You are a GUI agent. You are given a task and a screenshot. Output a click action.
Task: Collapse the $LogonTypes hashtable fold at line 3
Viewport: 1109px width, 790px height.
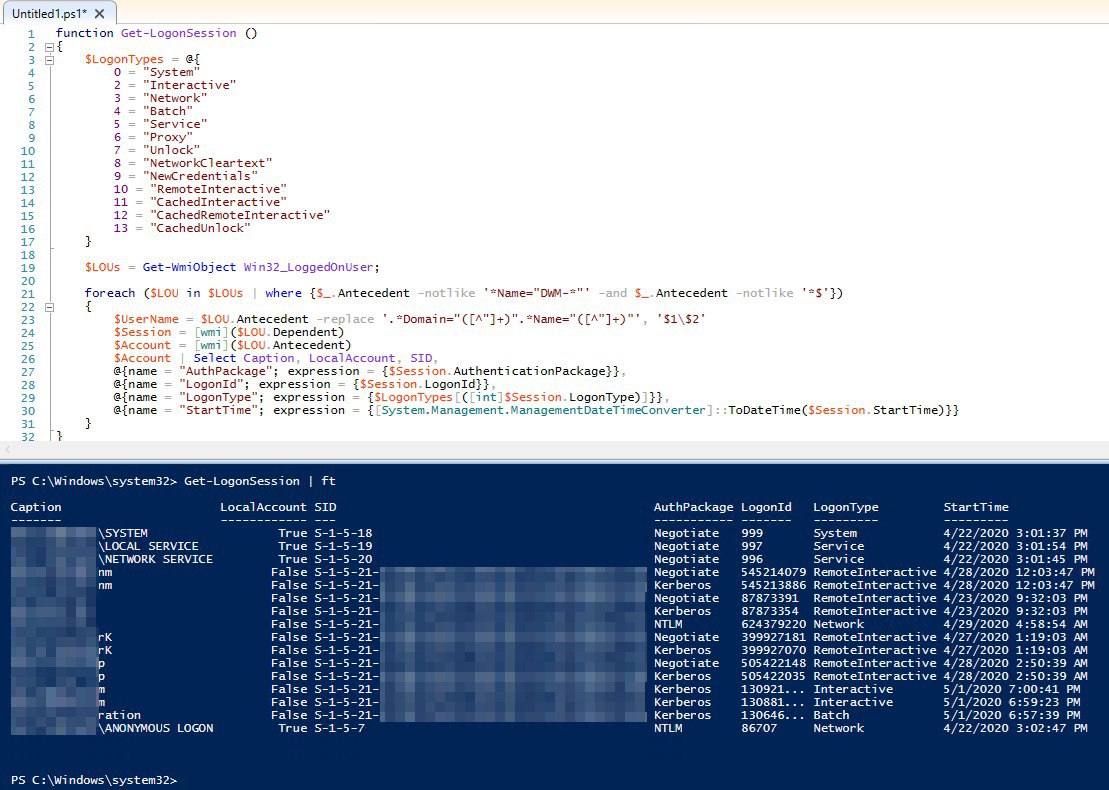point(50,60)
